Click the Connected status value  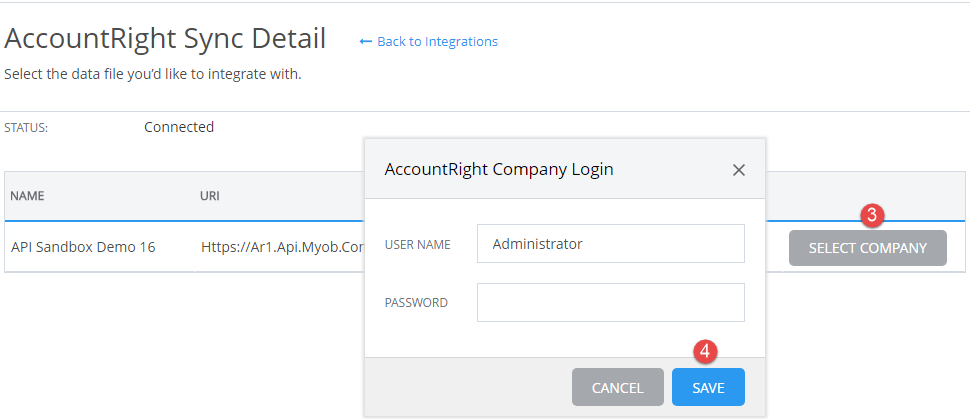[179, 127]
